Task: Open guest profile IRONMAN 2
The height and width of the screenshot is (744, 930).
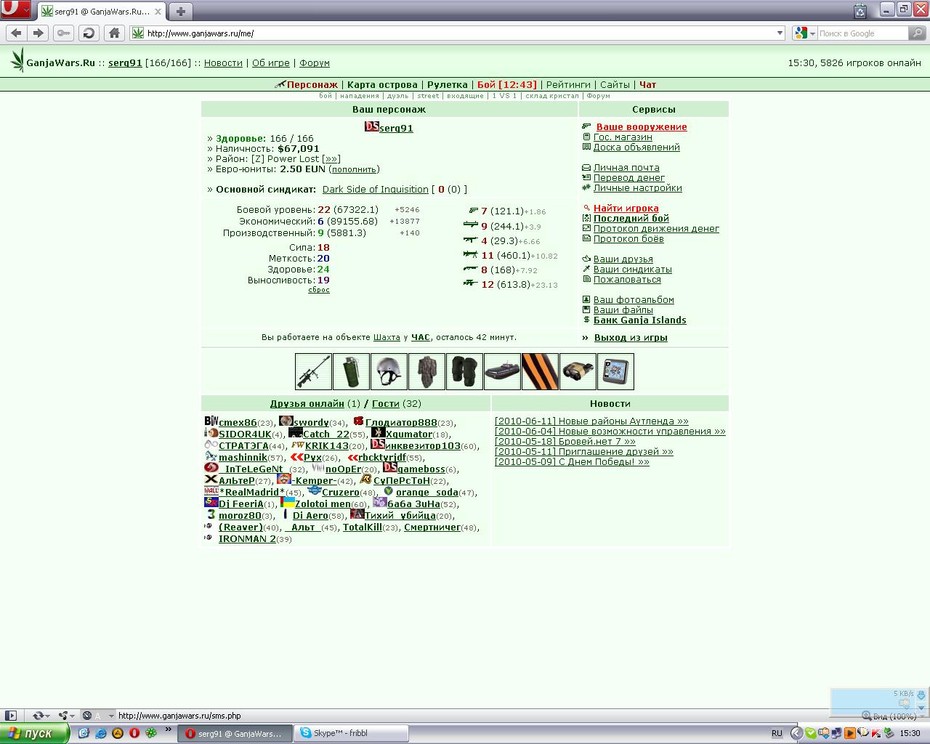Action: (247, 539)
